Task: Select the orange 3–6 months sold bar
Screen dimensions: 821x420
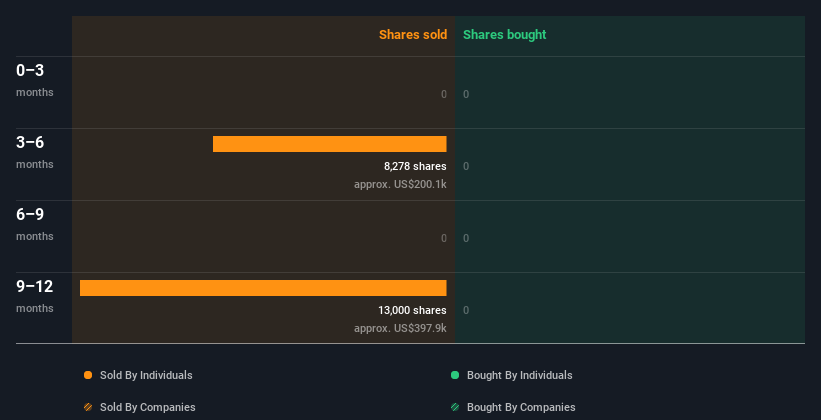Action: 329,144
